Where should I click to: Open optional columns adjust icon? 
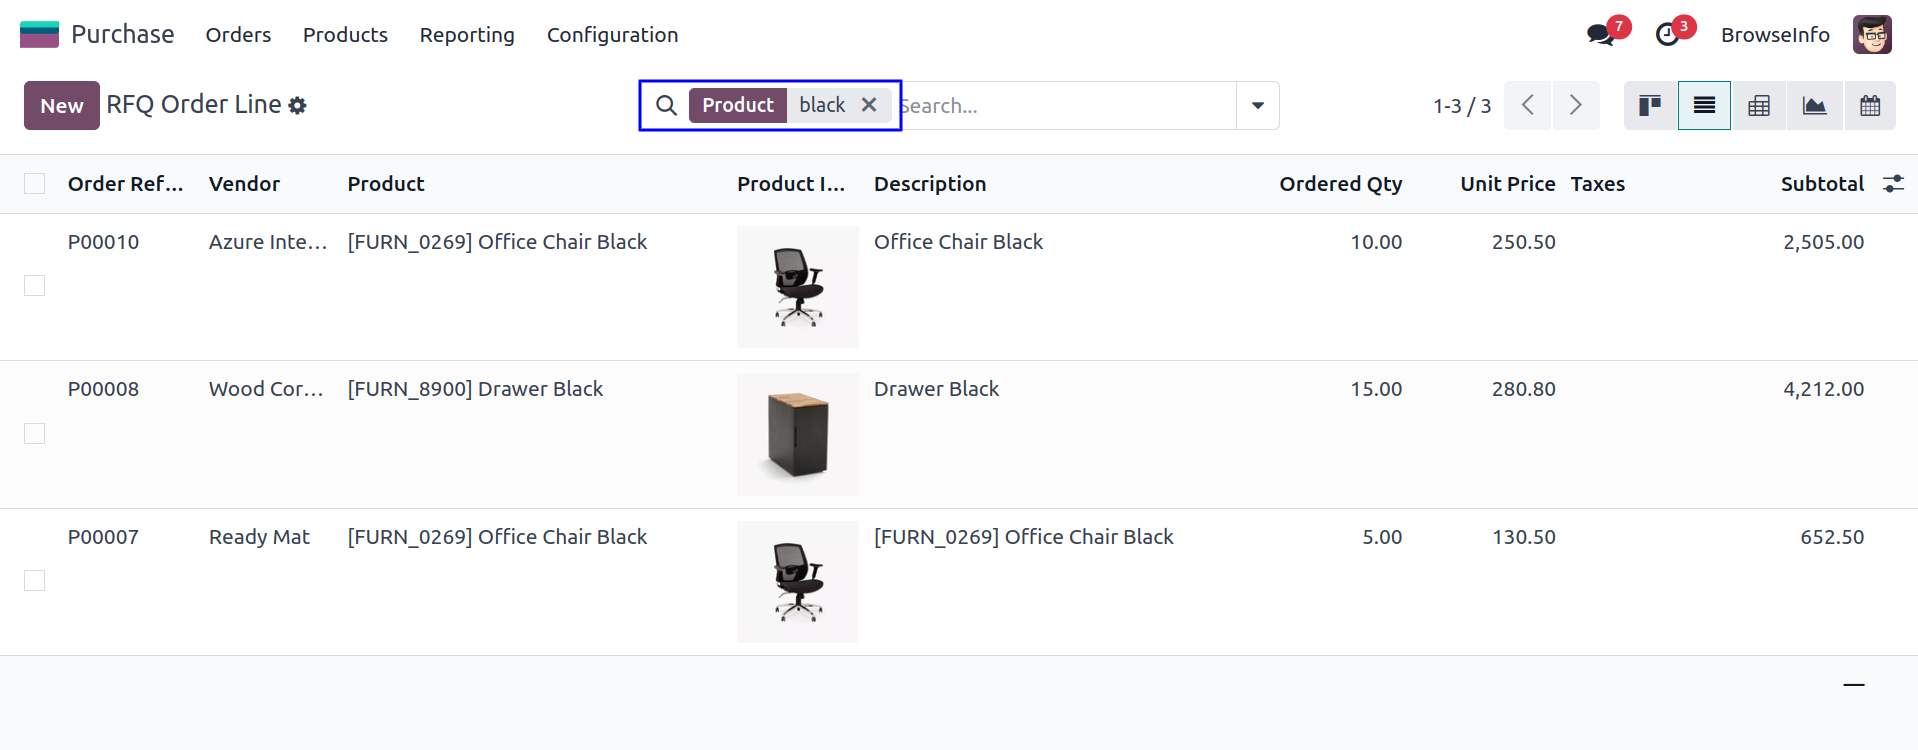1893,184
